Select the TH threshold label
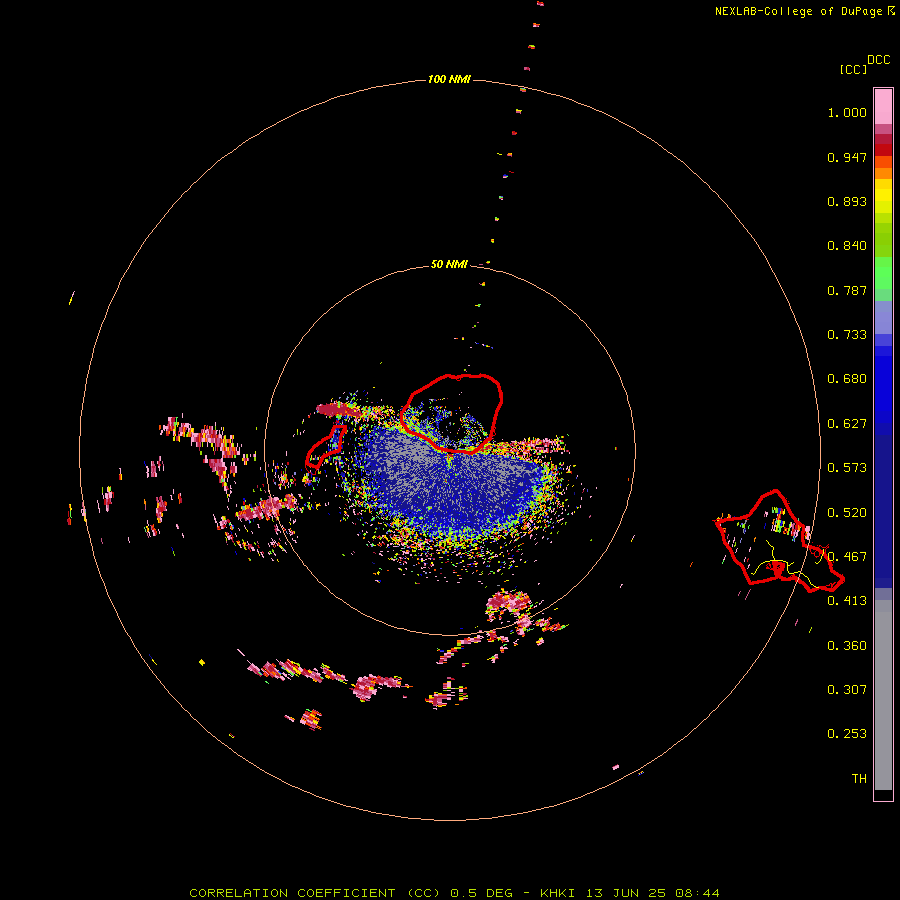 [859, 778]
